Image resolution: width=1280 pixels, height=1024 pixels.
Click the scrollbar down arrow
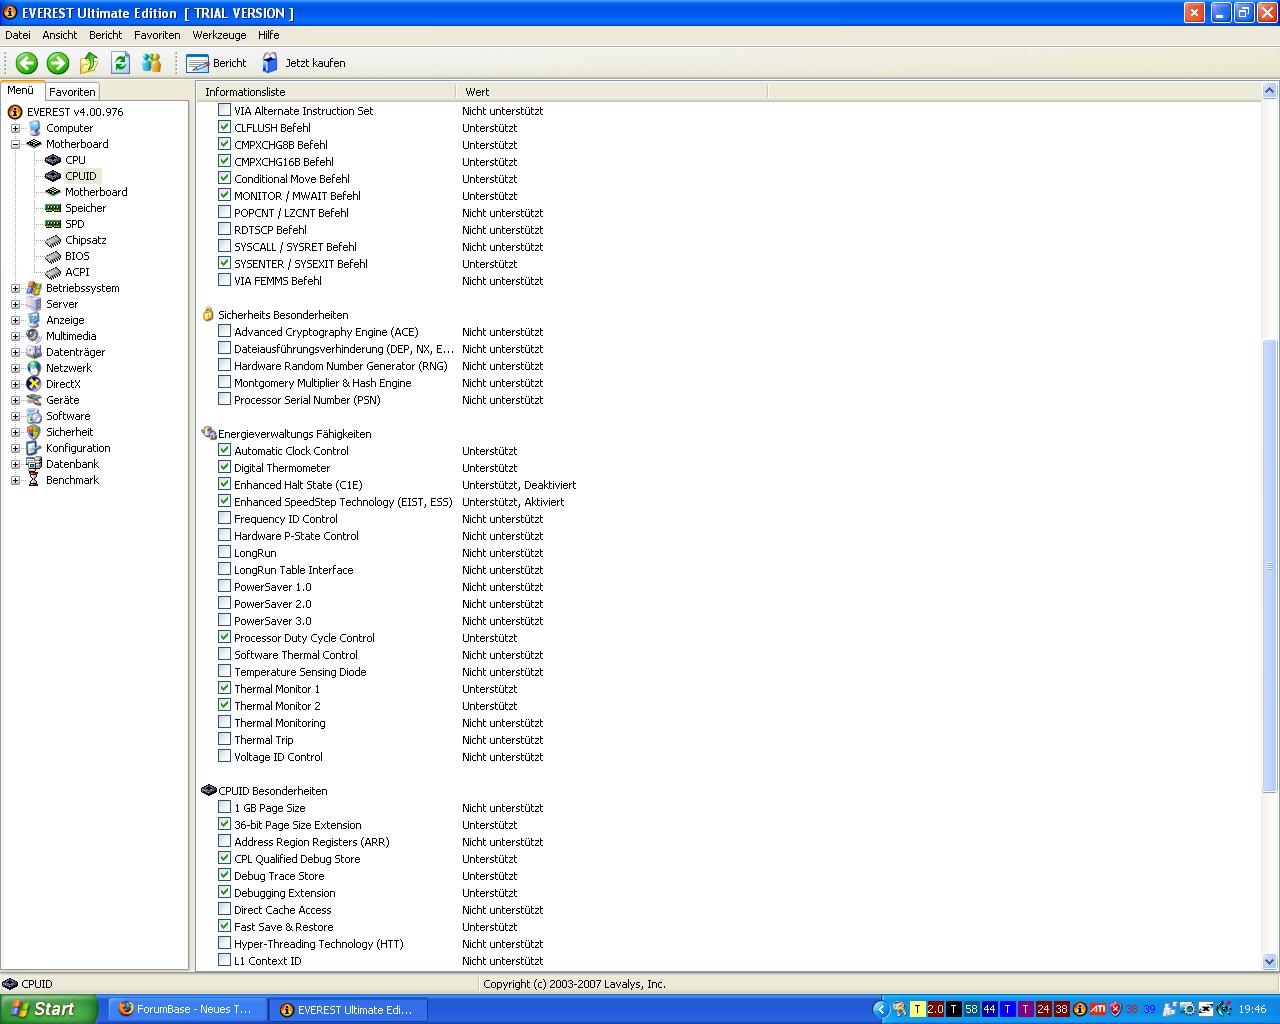tap(1270, 962)
